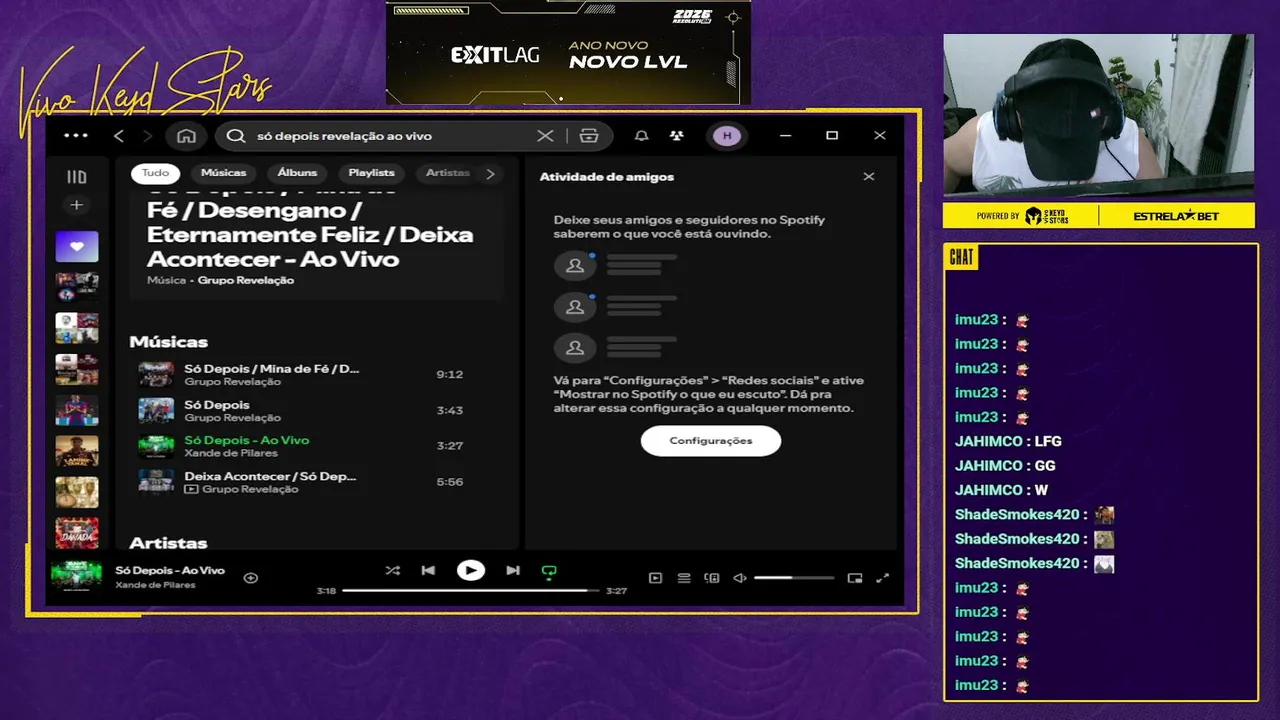Open Connect to a device icon
This screenshot has height=720, width=1280.
click(x=712, y=578)
